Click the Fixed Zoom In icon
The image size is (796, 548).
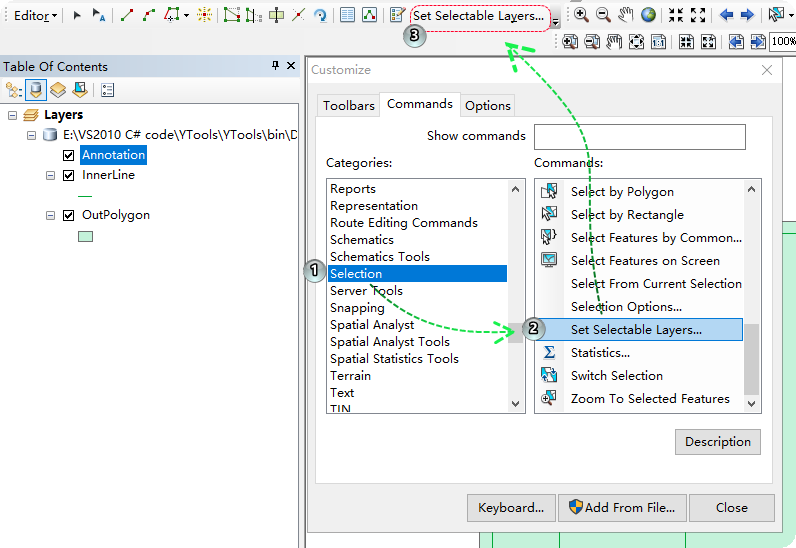click(x=676, y=15)
